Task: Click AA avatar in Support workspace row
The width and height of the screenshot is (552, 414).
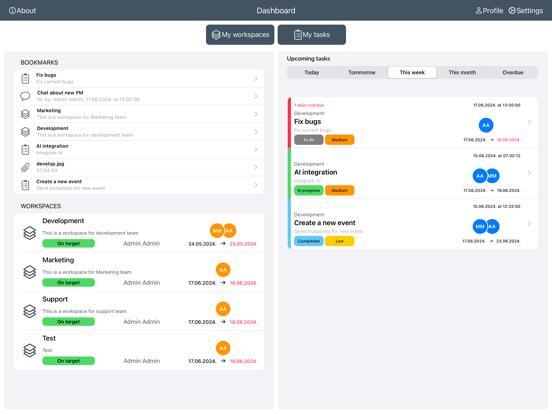Action: [x=223, y=309]
